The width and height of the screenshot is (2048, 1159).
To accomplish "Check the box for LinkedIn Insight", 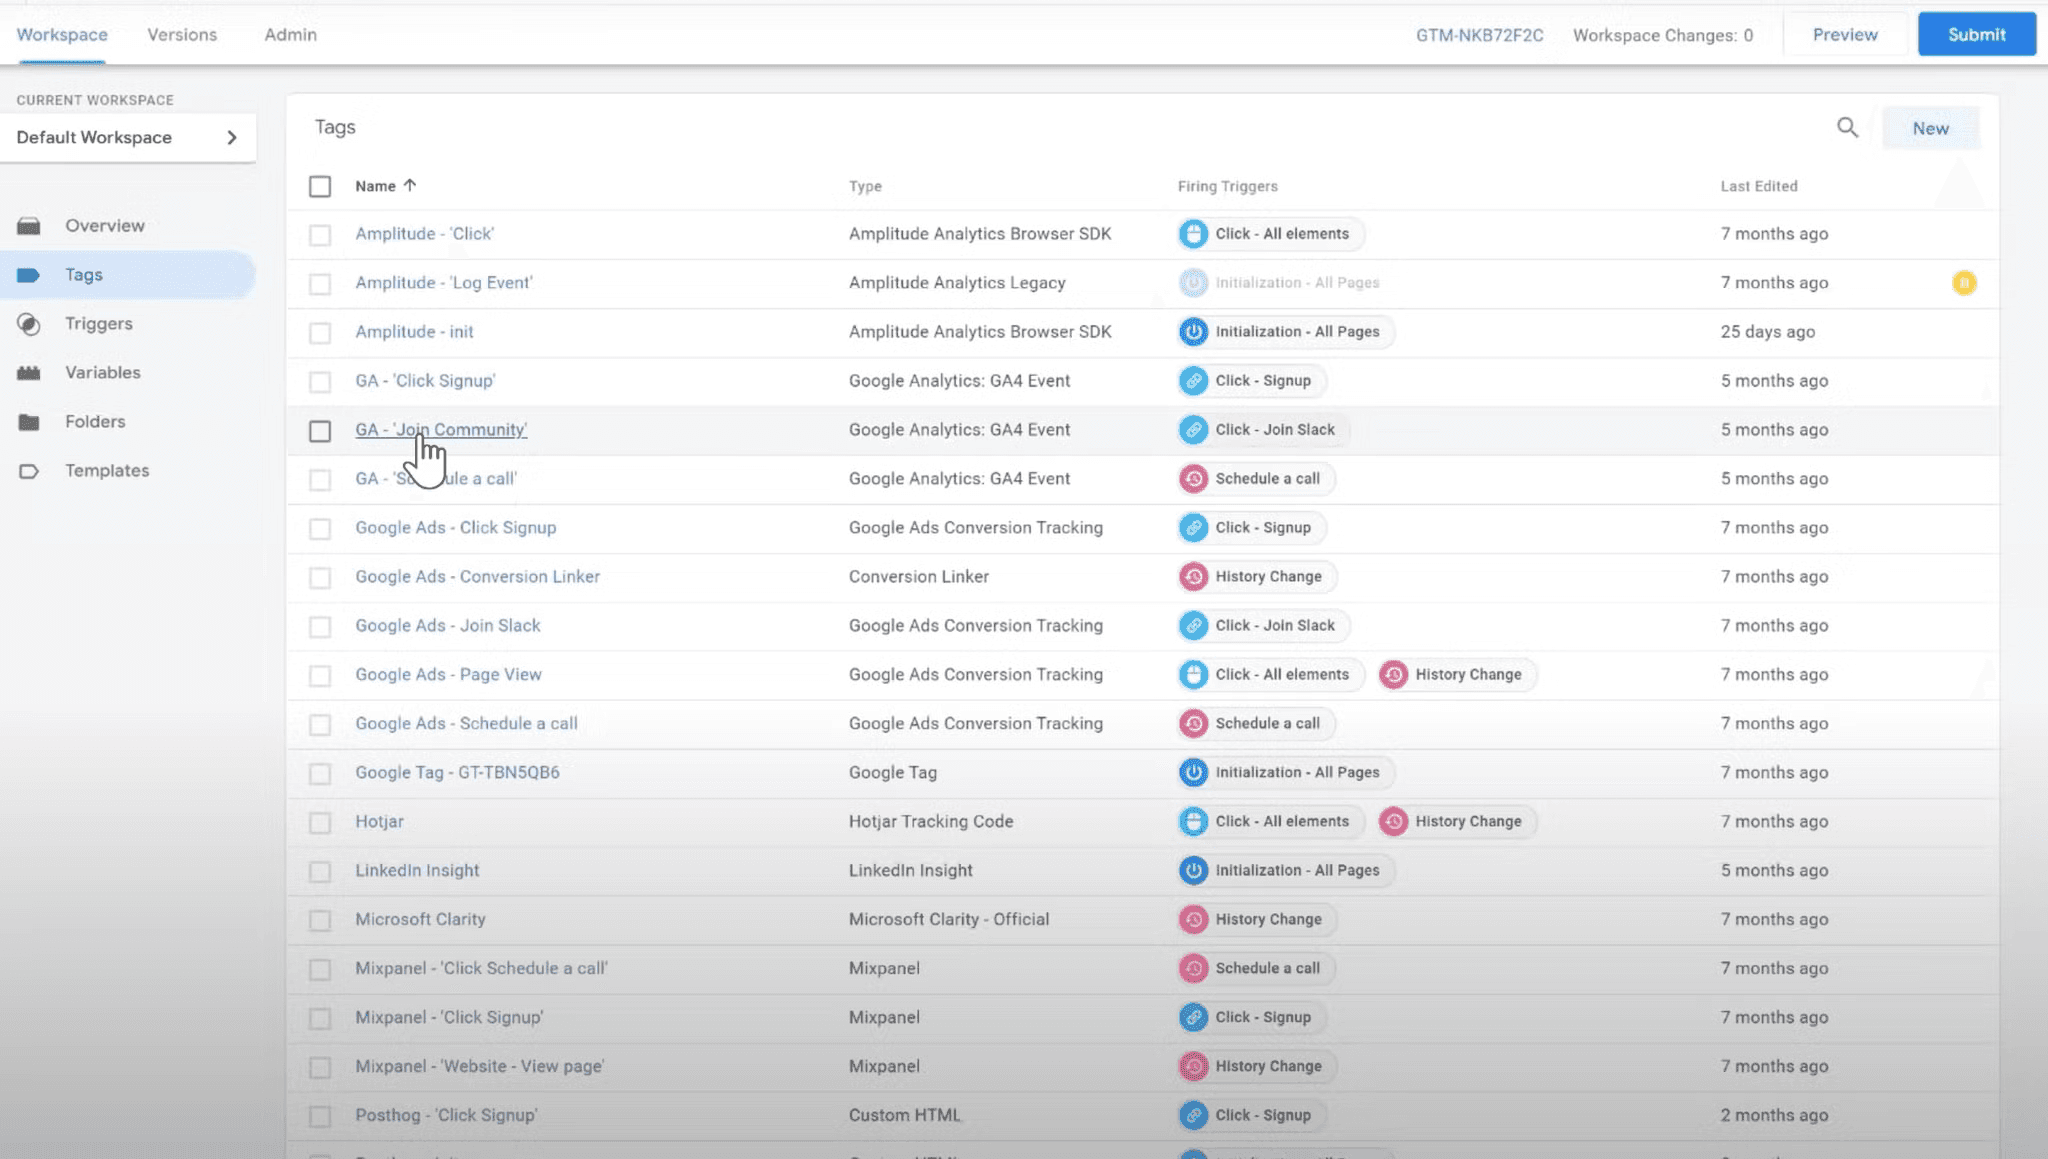I will pos(320,872).
